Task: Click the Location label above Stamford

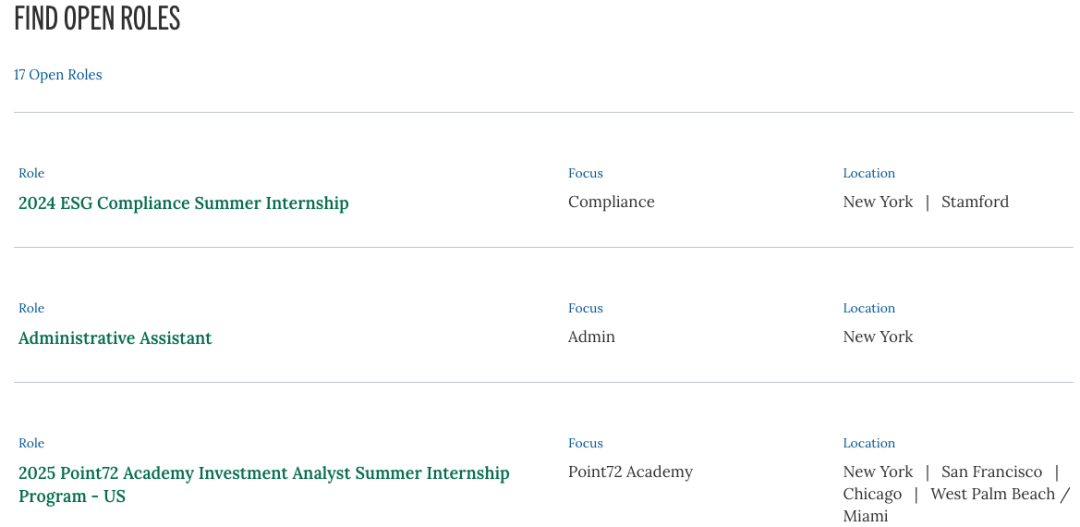Action: click(869, 173)
